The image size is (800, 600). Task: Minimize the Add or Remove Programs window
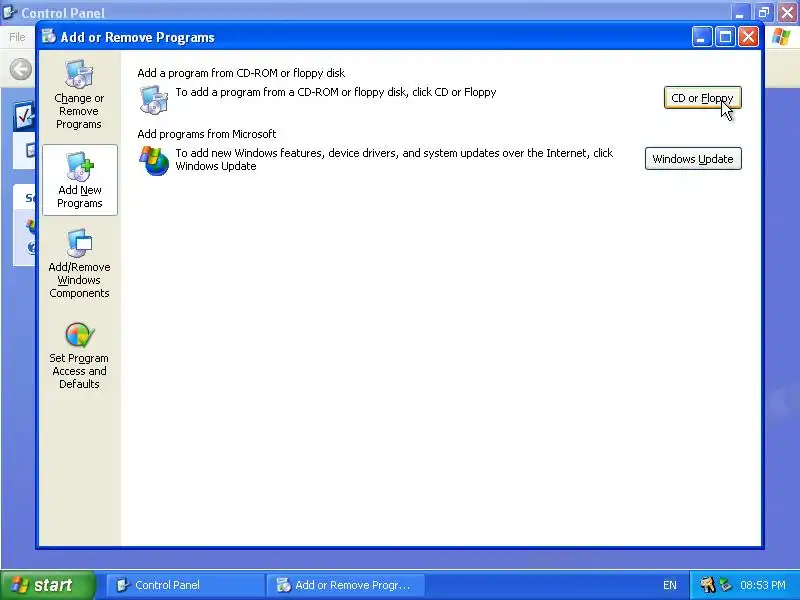coord(702,37)
